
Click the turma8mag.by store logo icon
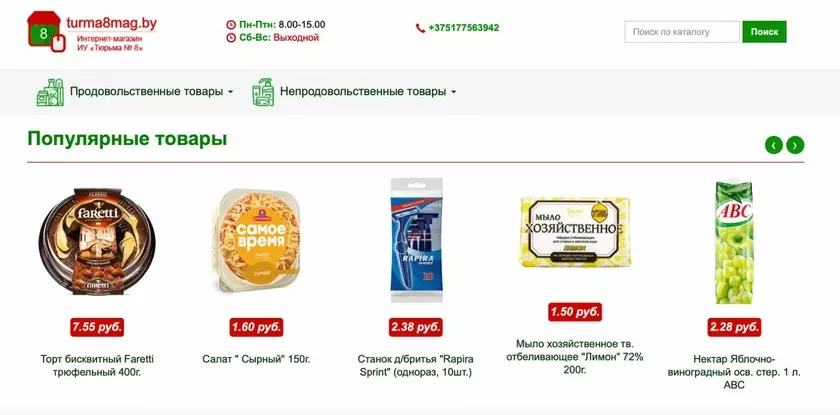coord(46,32)
